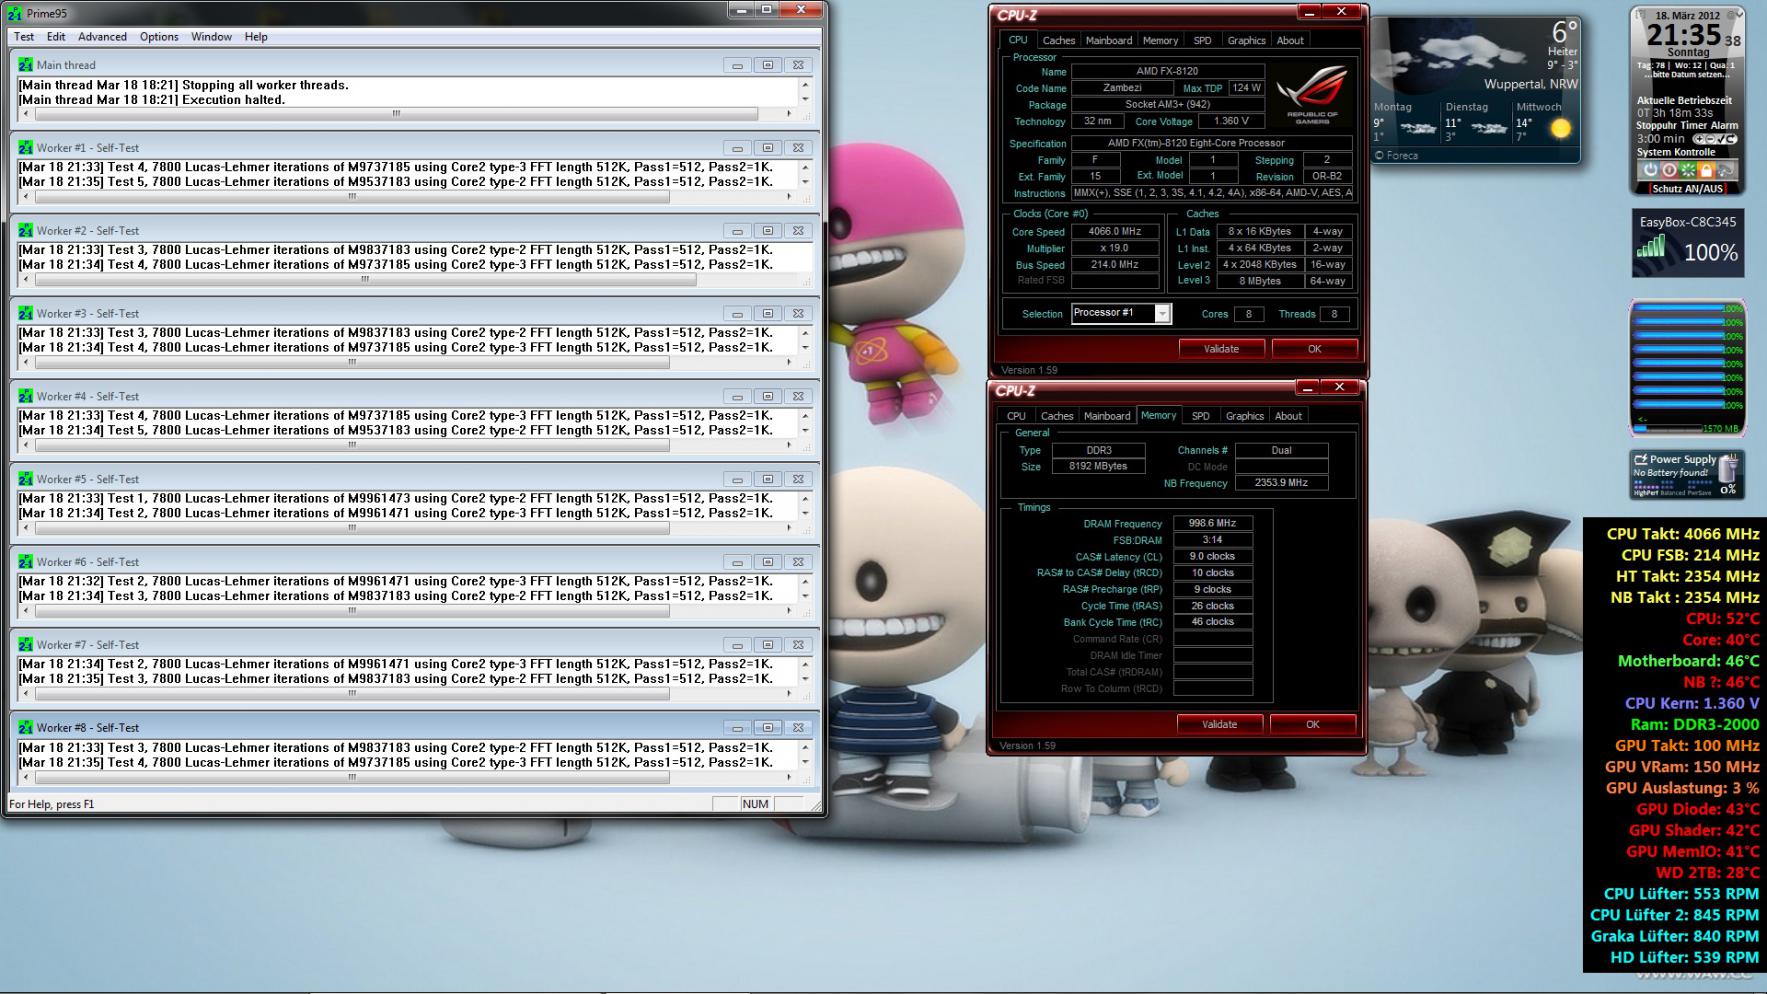Click the Worker #6 horizontal scroll left arrow

coord(25,610)
